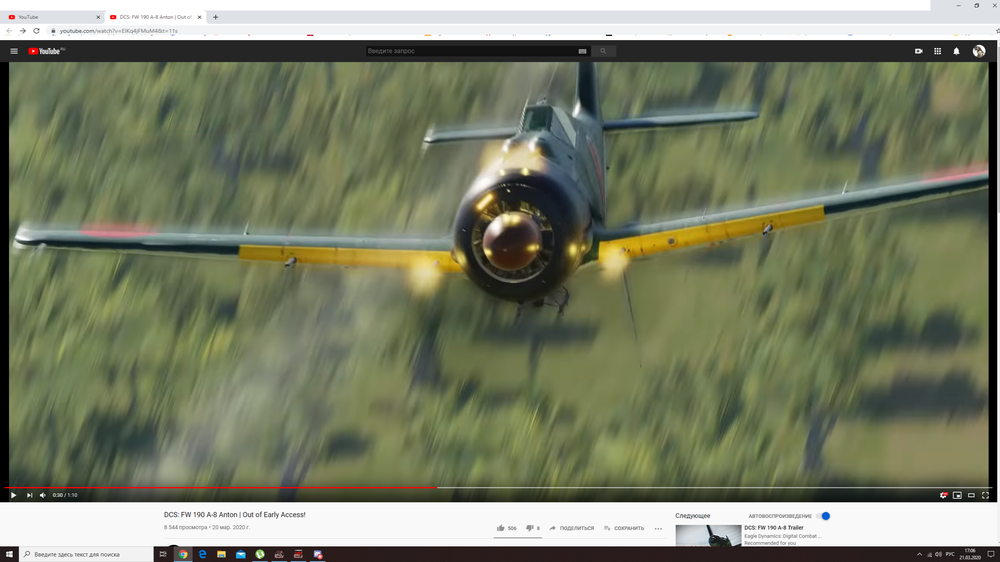Open Edge from the taskbar
Image resolution: width=1000 pixels, height=562 pixels.
click(202, 554)
